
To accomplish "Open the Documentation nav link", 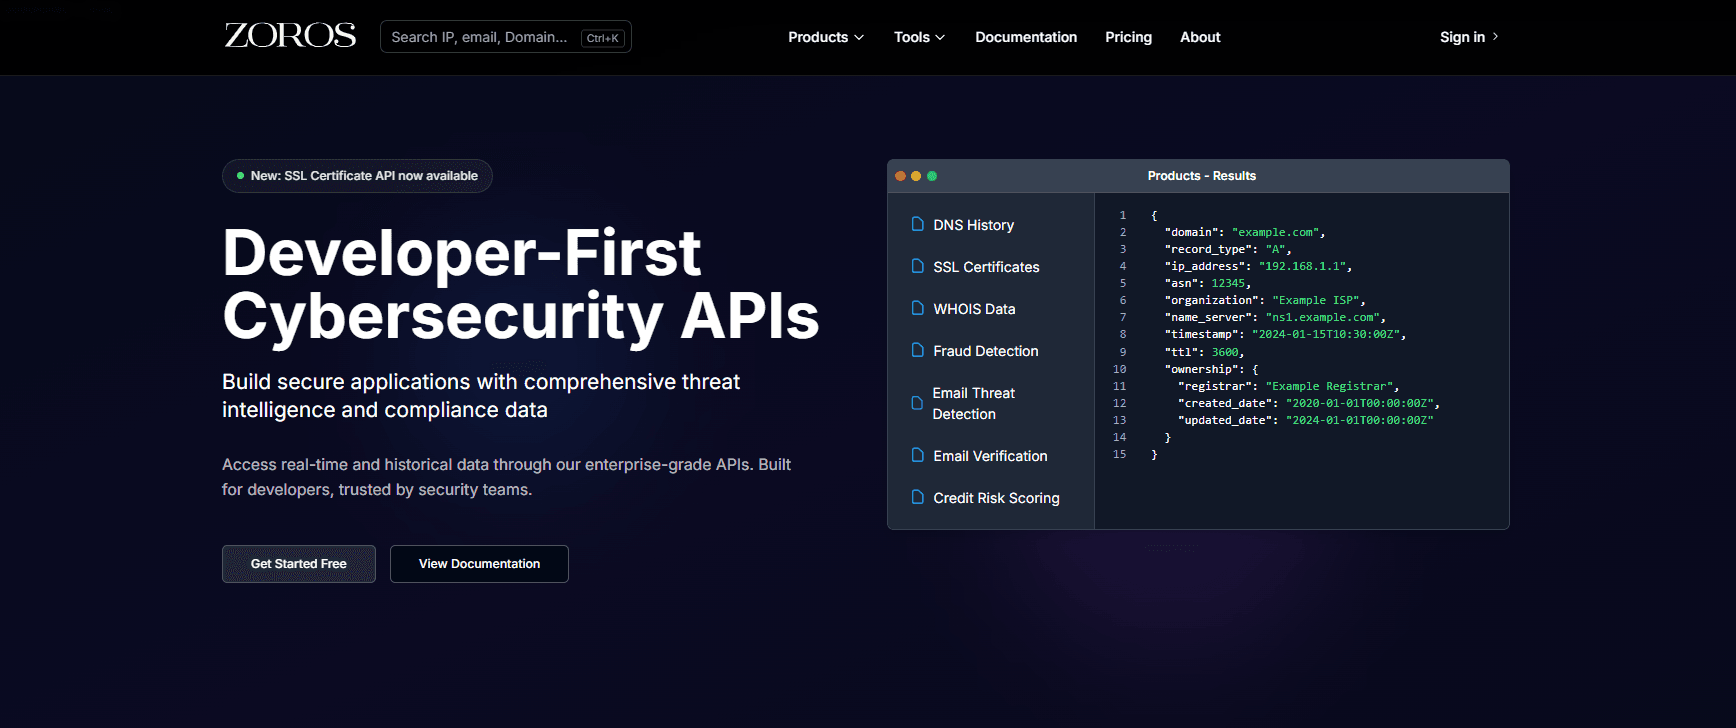I will coord(1026,37).
